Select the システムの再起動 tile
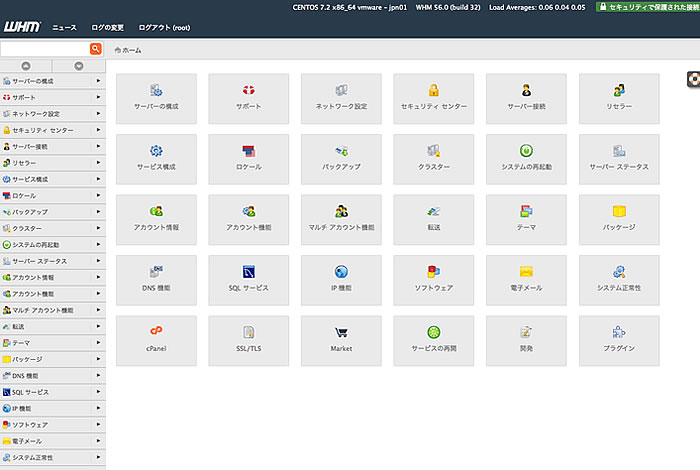This screenshot has width=700, height=470. tap(526, 157)
